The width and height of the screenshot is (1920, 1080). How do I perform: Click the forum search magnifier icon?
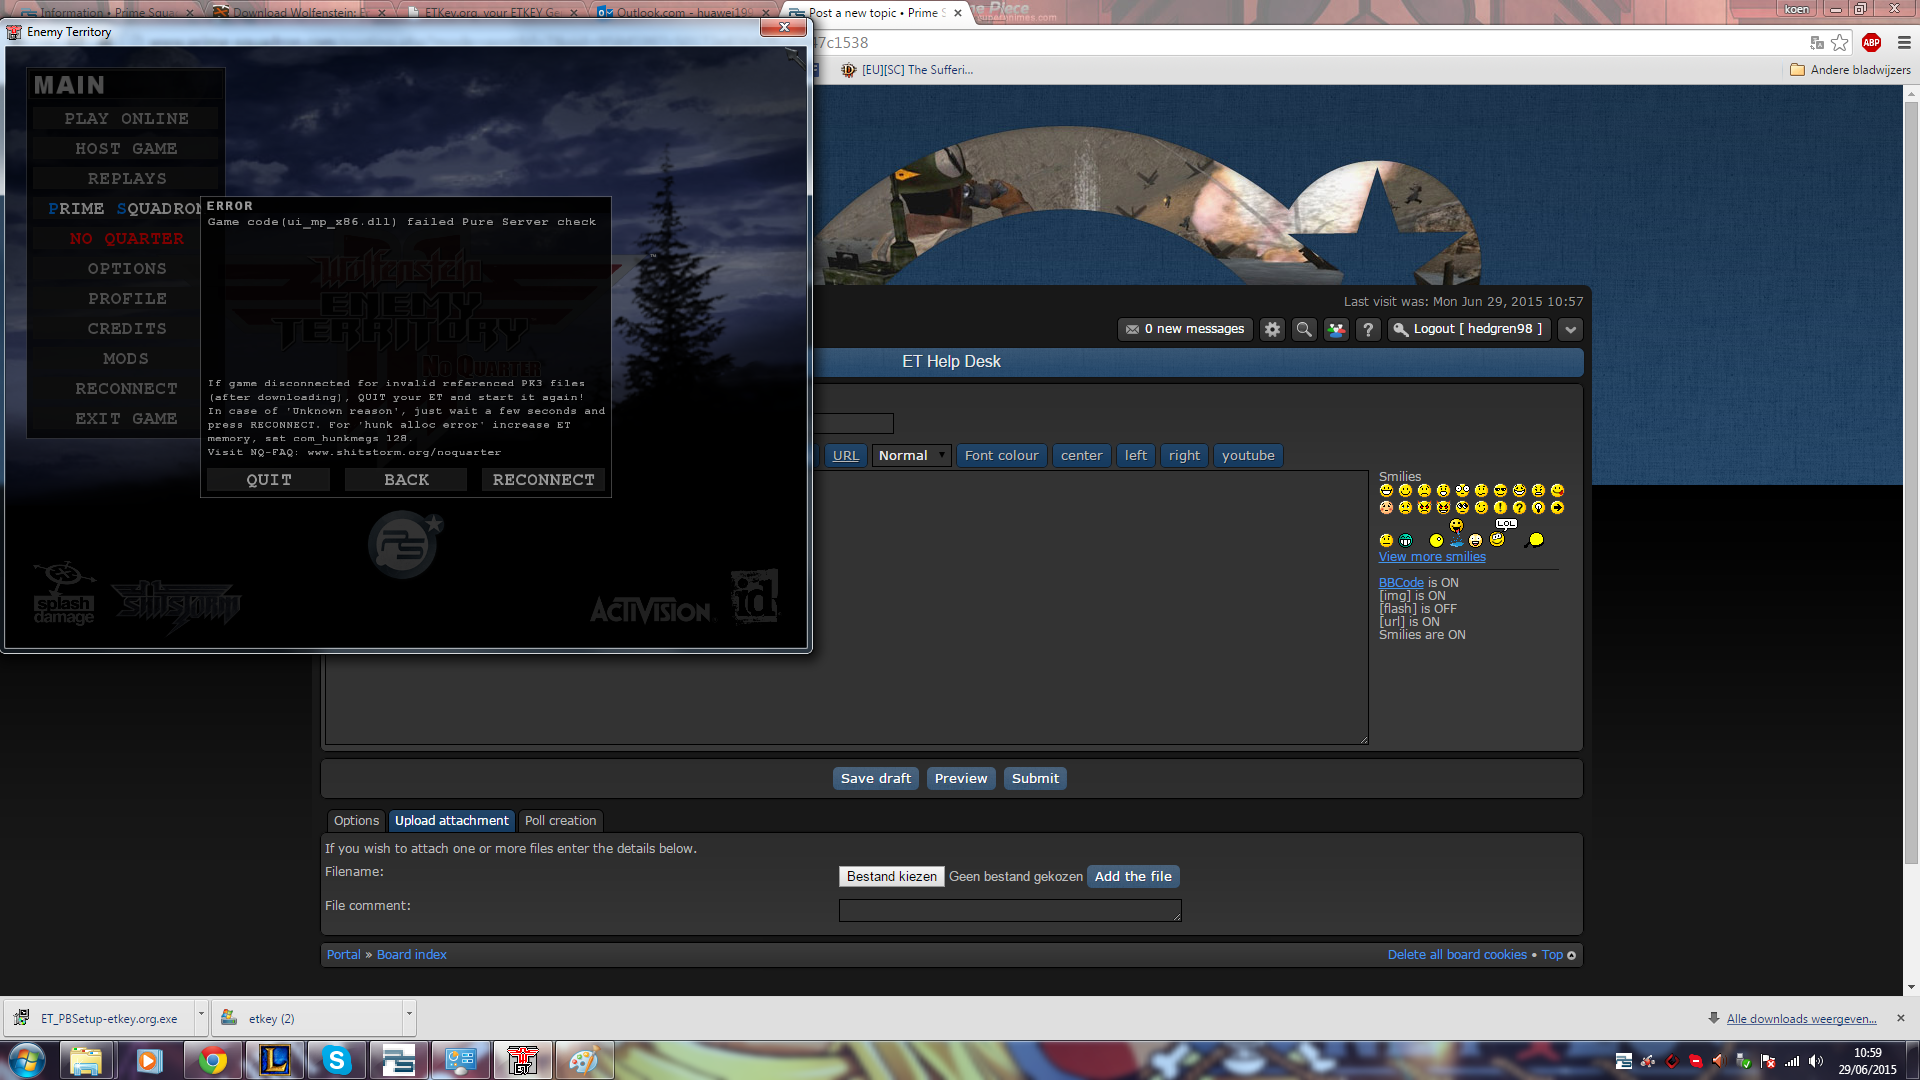click(1304, 329)
